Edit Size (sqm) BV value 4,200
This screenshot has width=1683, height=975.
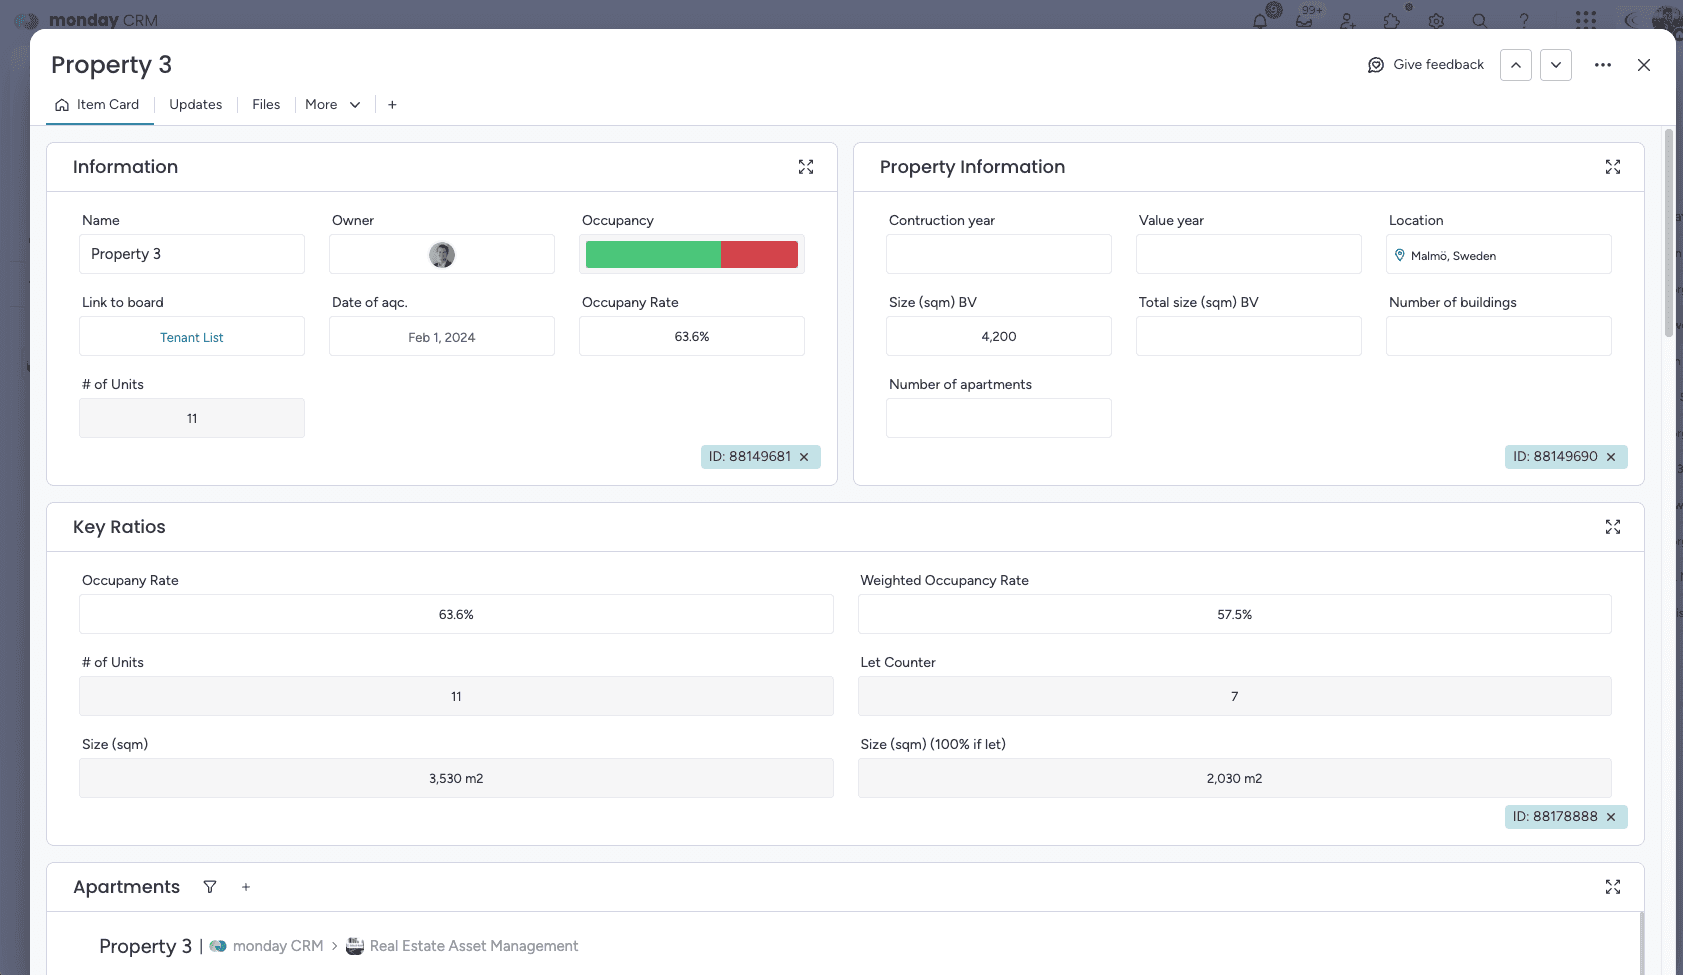click(999, 336)
